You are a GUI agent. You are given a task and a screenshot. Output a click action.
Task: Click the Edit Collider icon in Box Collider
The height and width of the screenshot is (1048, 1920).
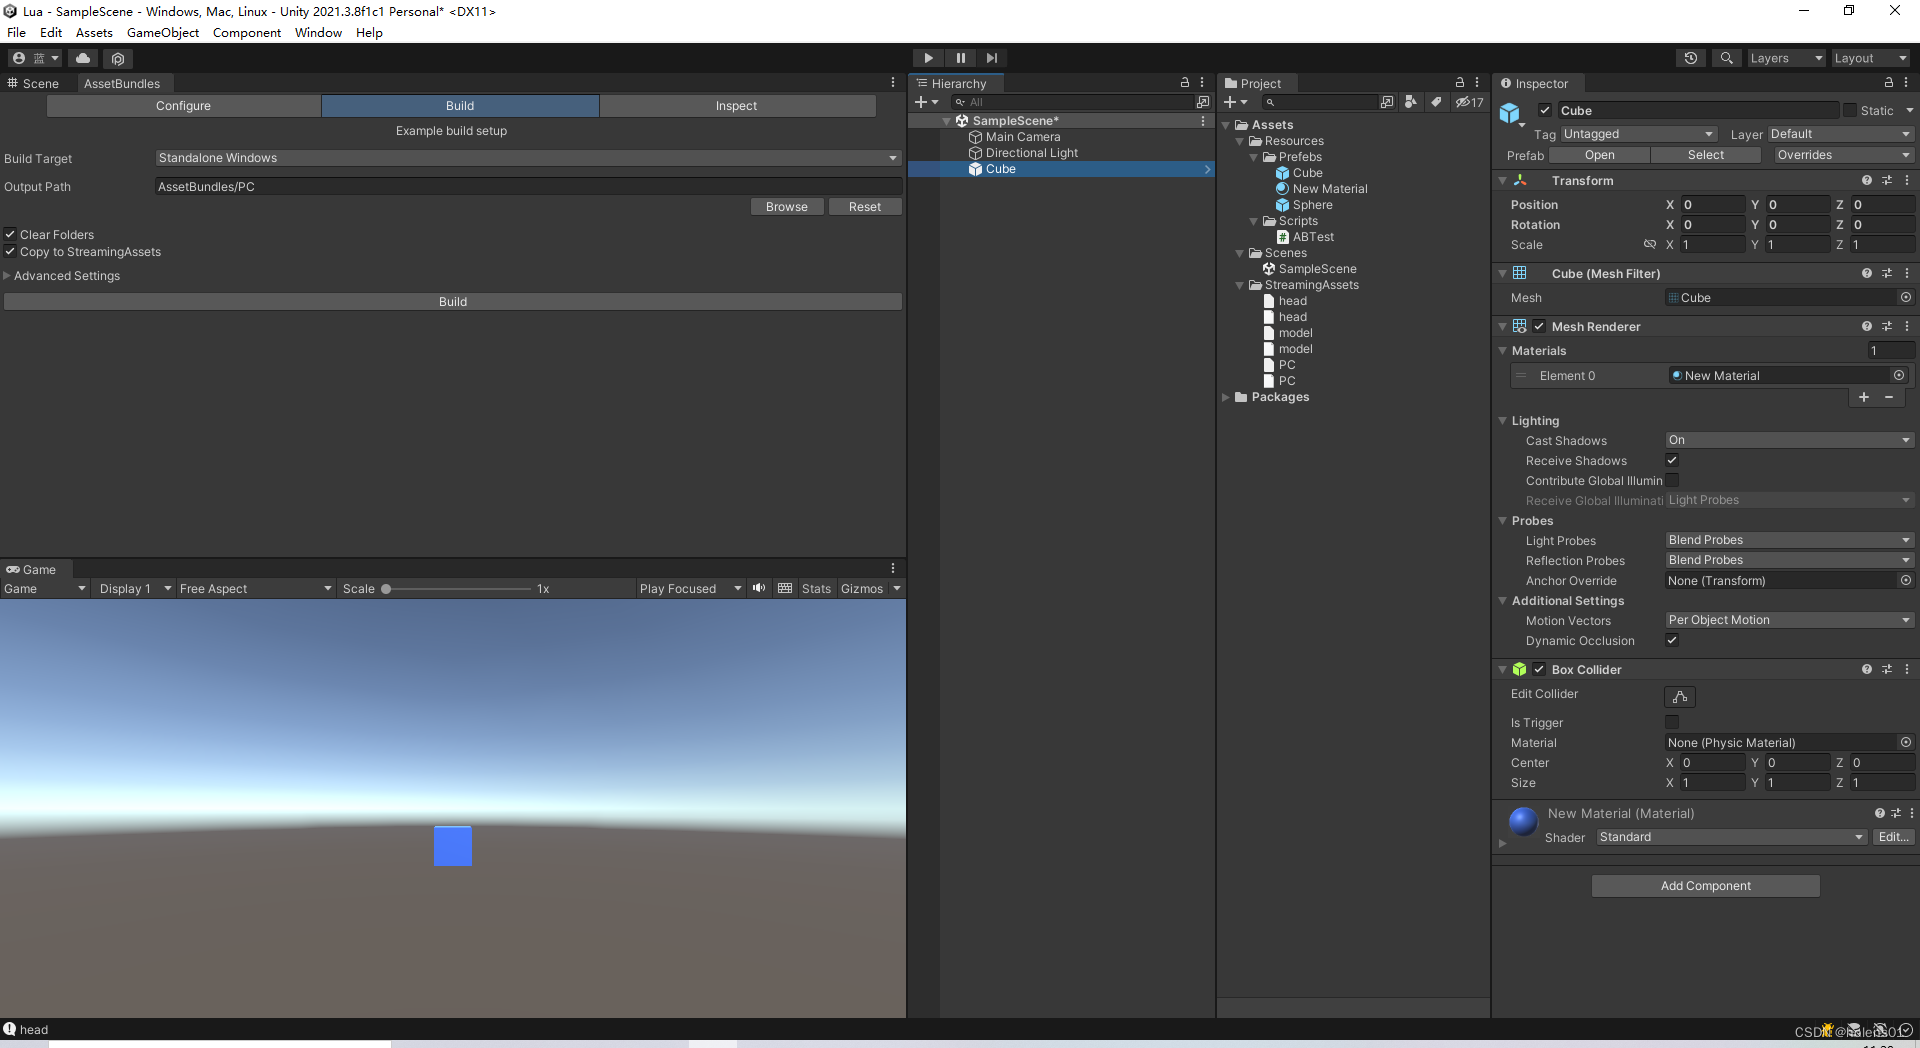1678,696
